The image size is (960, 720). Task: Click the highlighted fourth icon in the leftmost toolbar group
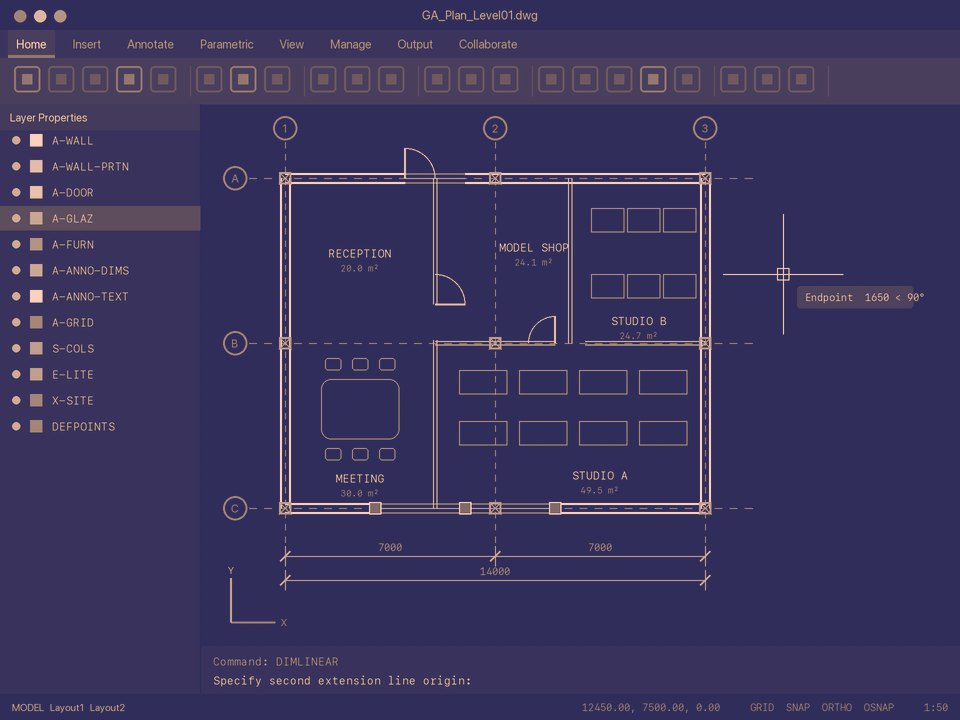[x=129, y=79]
